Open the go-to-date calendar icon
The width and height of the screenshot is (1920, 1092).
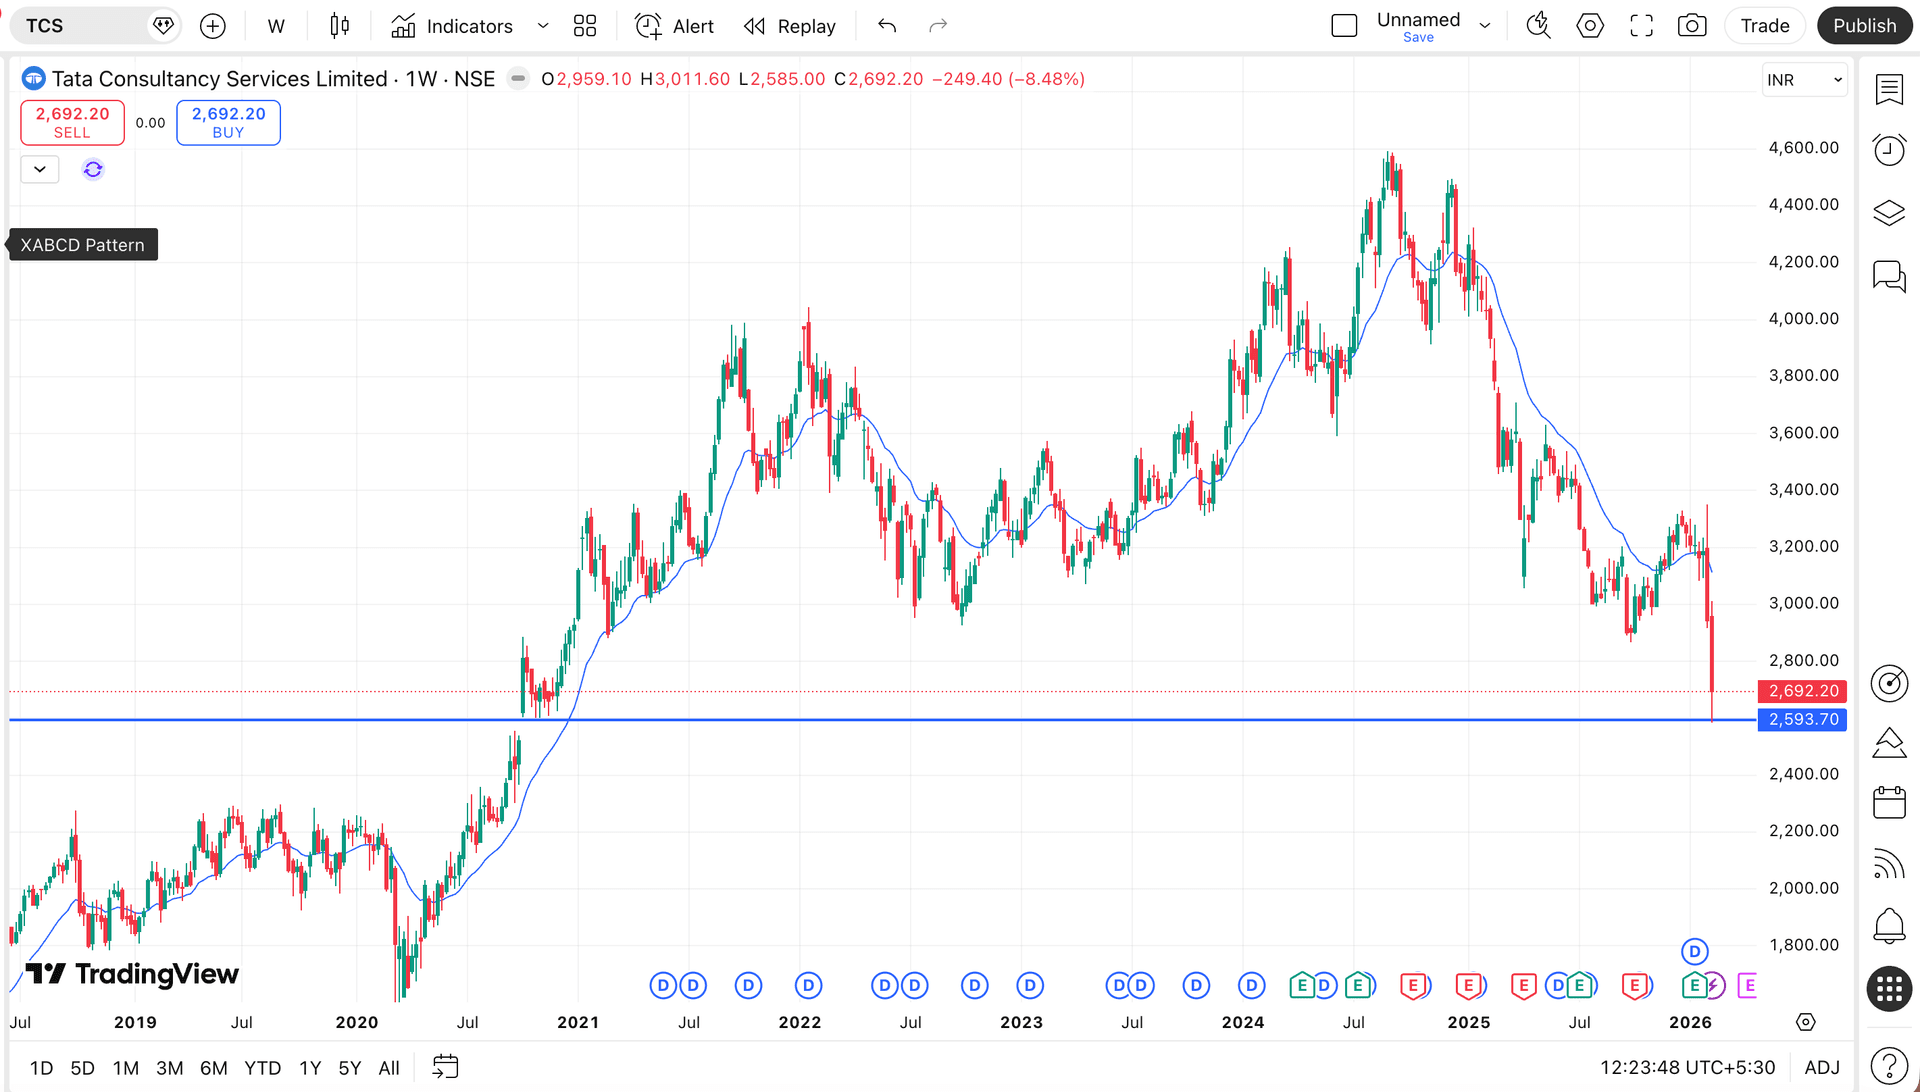click(x=445, y=1067)
